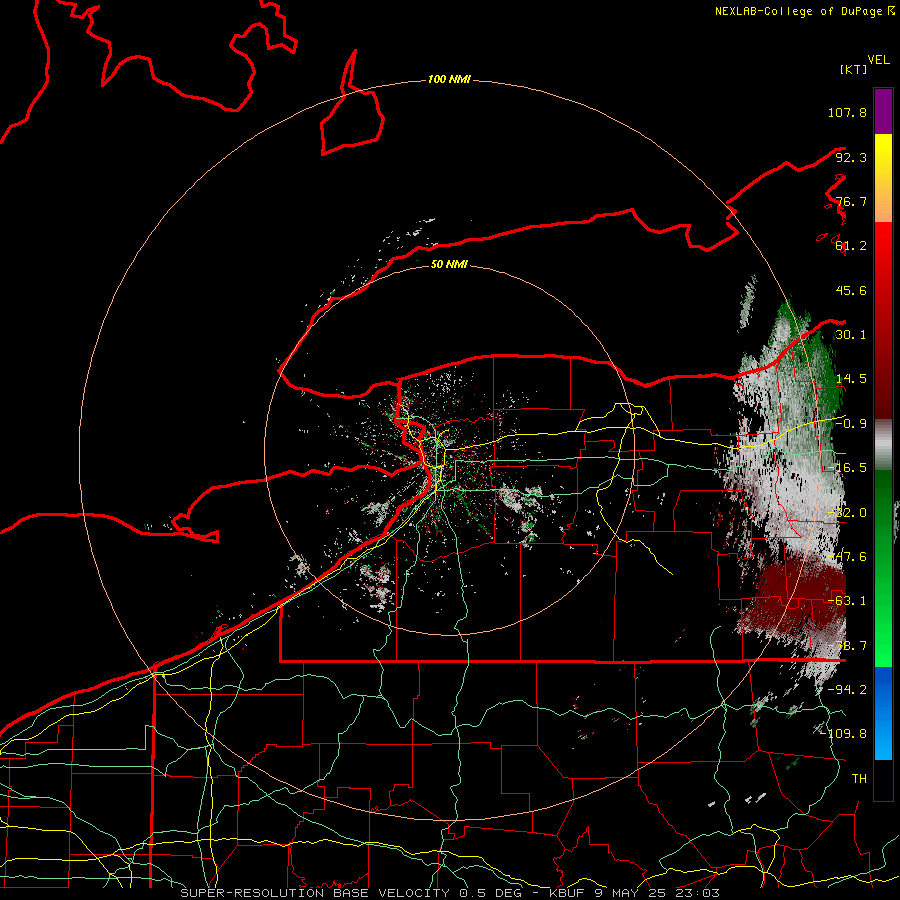Click the TH legend label

pos(859,779)
